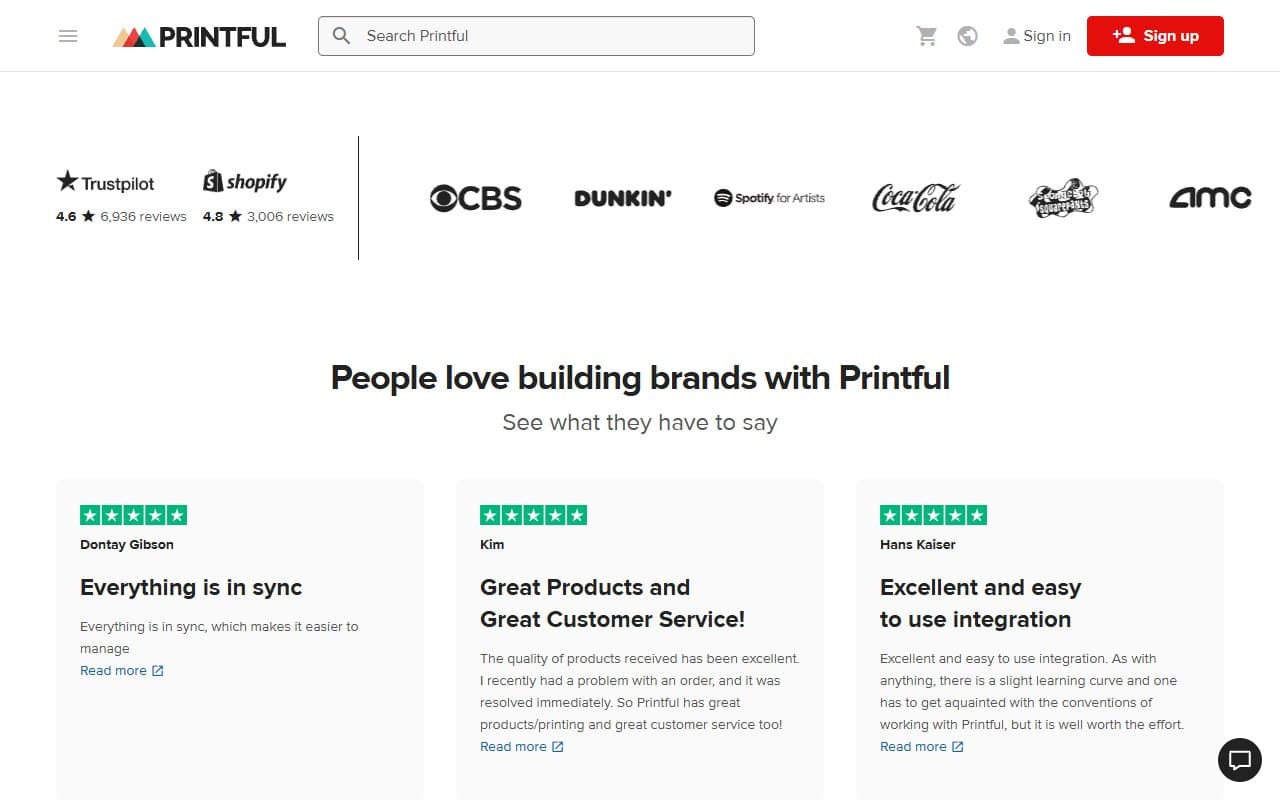Read more of Kim's review

(x=514, y=746)
